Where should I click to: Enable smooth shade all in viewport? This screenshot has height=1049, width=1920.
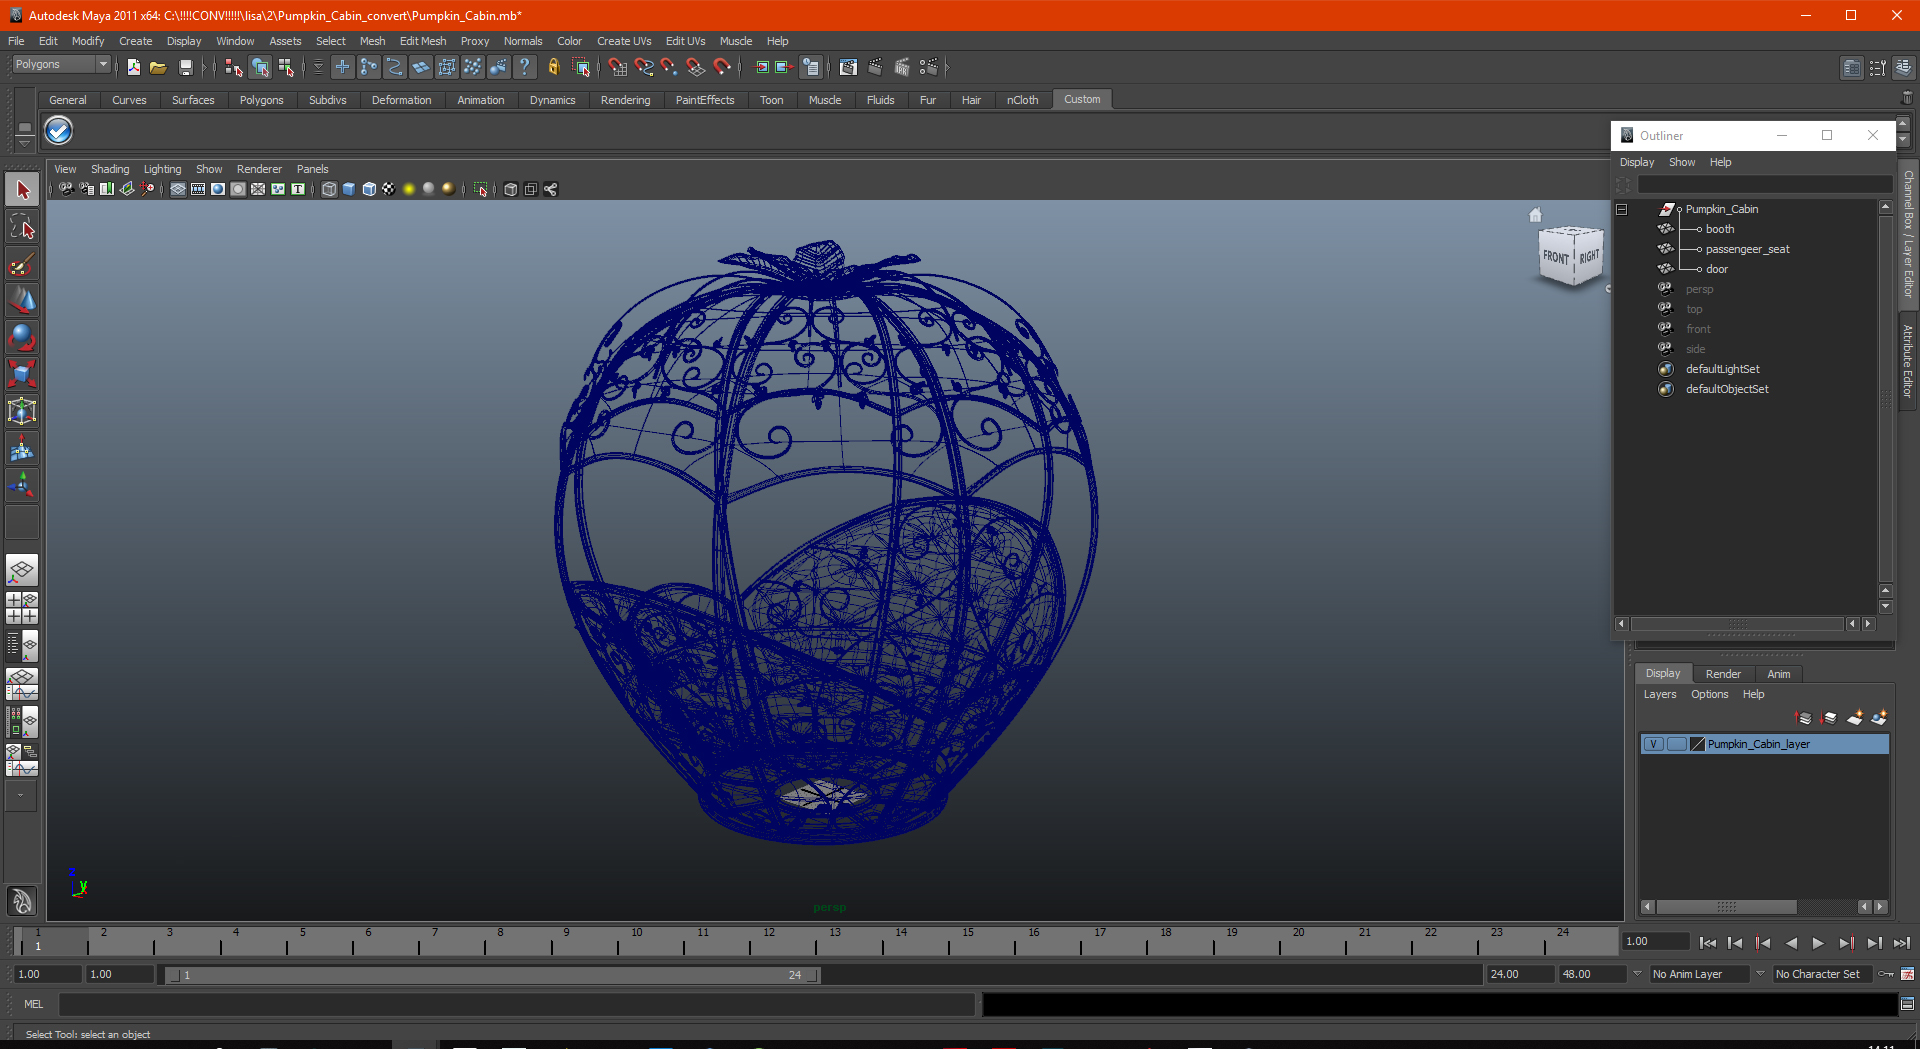349,189
